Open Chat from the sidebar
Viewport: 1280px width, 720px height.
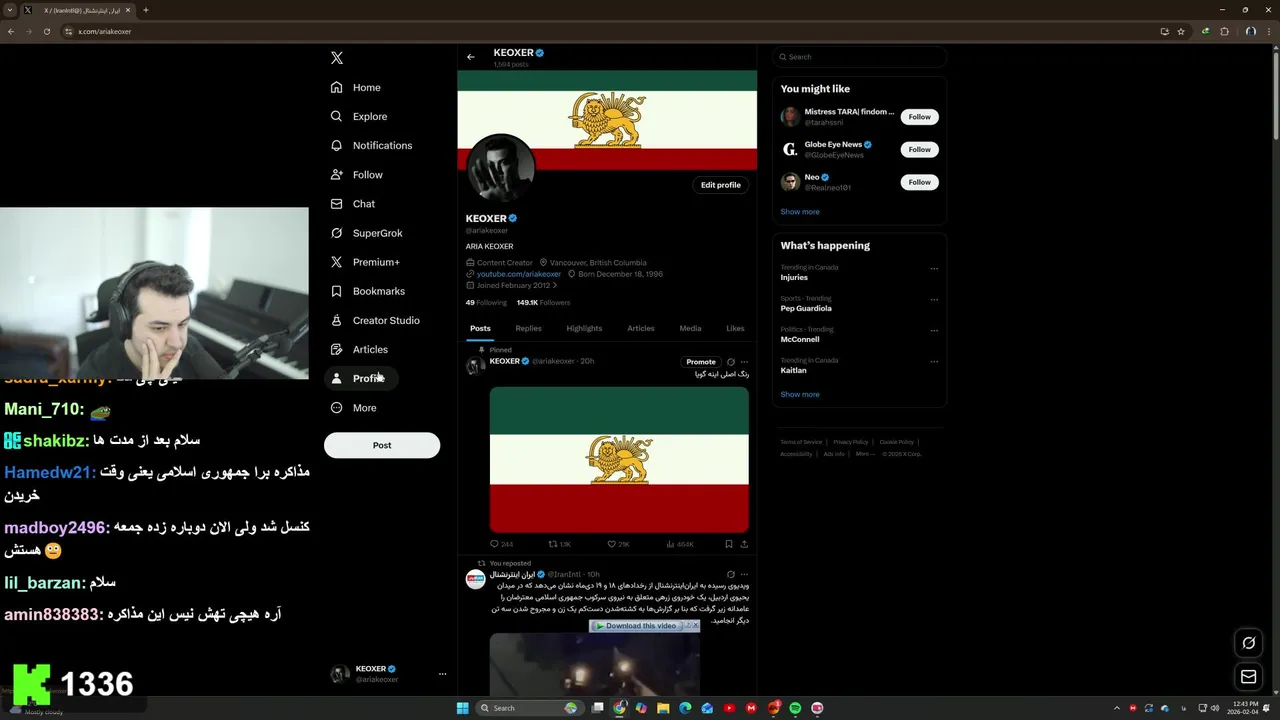pyautogui.click(x=353, y=203)
